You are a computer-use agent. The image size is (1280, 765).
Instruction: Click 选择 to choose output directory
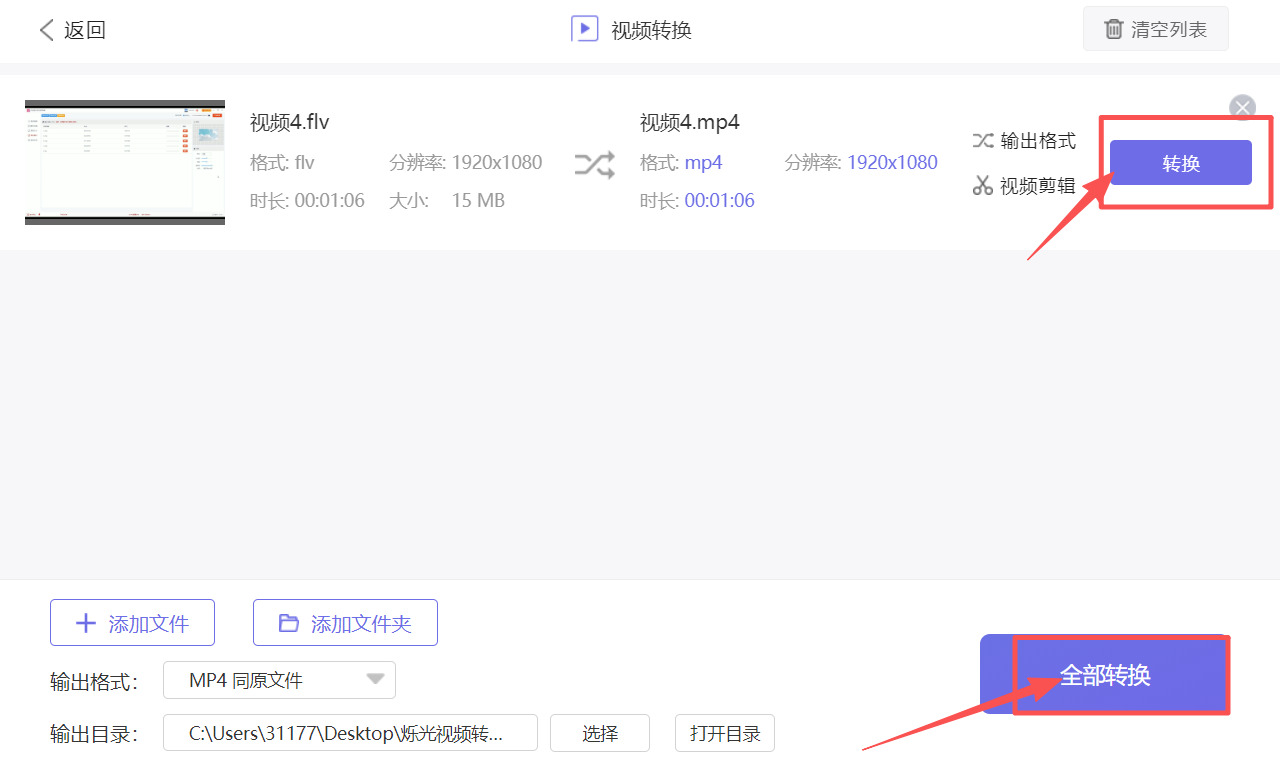[599, 732]
